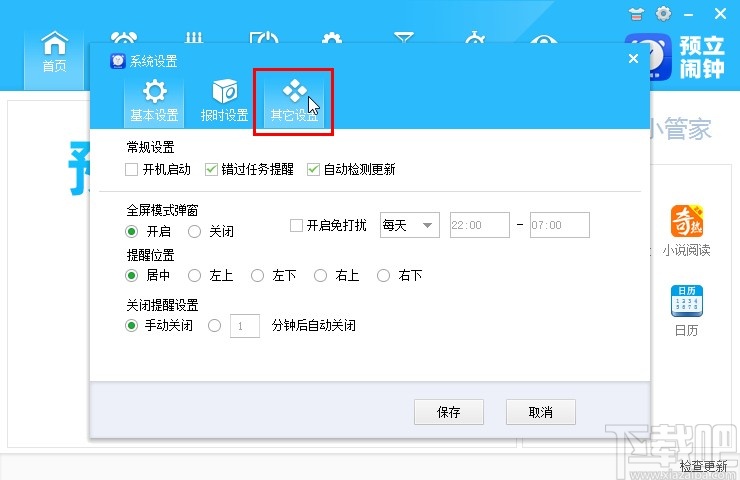Choose 左下 reminder position
The width and height of the screenshot is (740, 480).
(257, 276)
